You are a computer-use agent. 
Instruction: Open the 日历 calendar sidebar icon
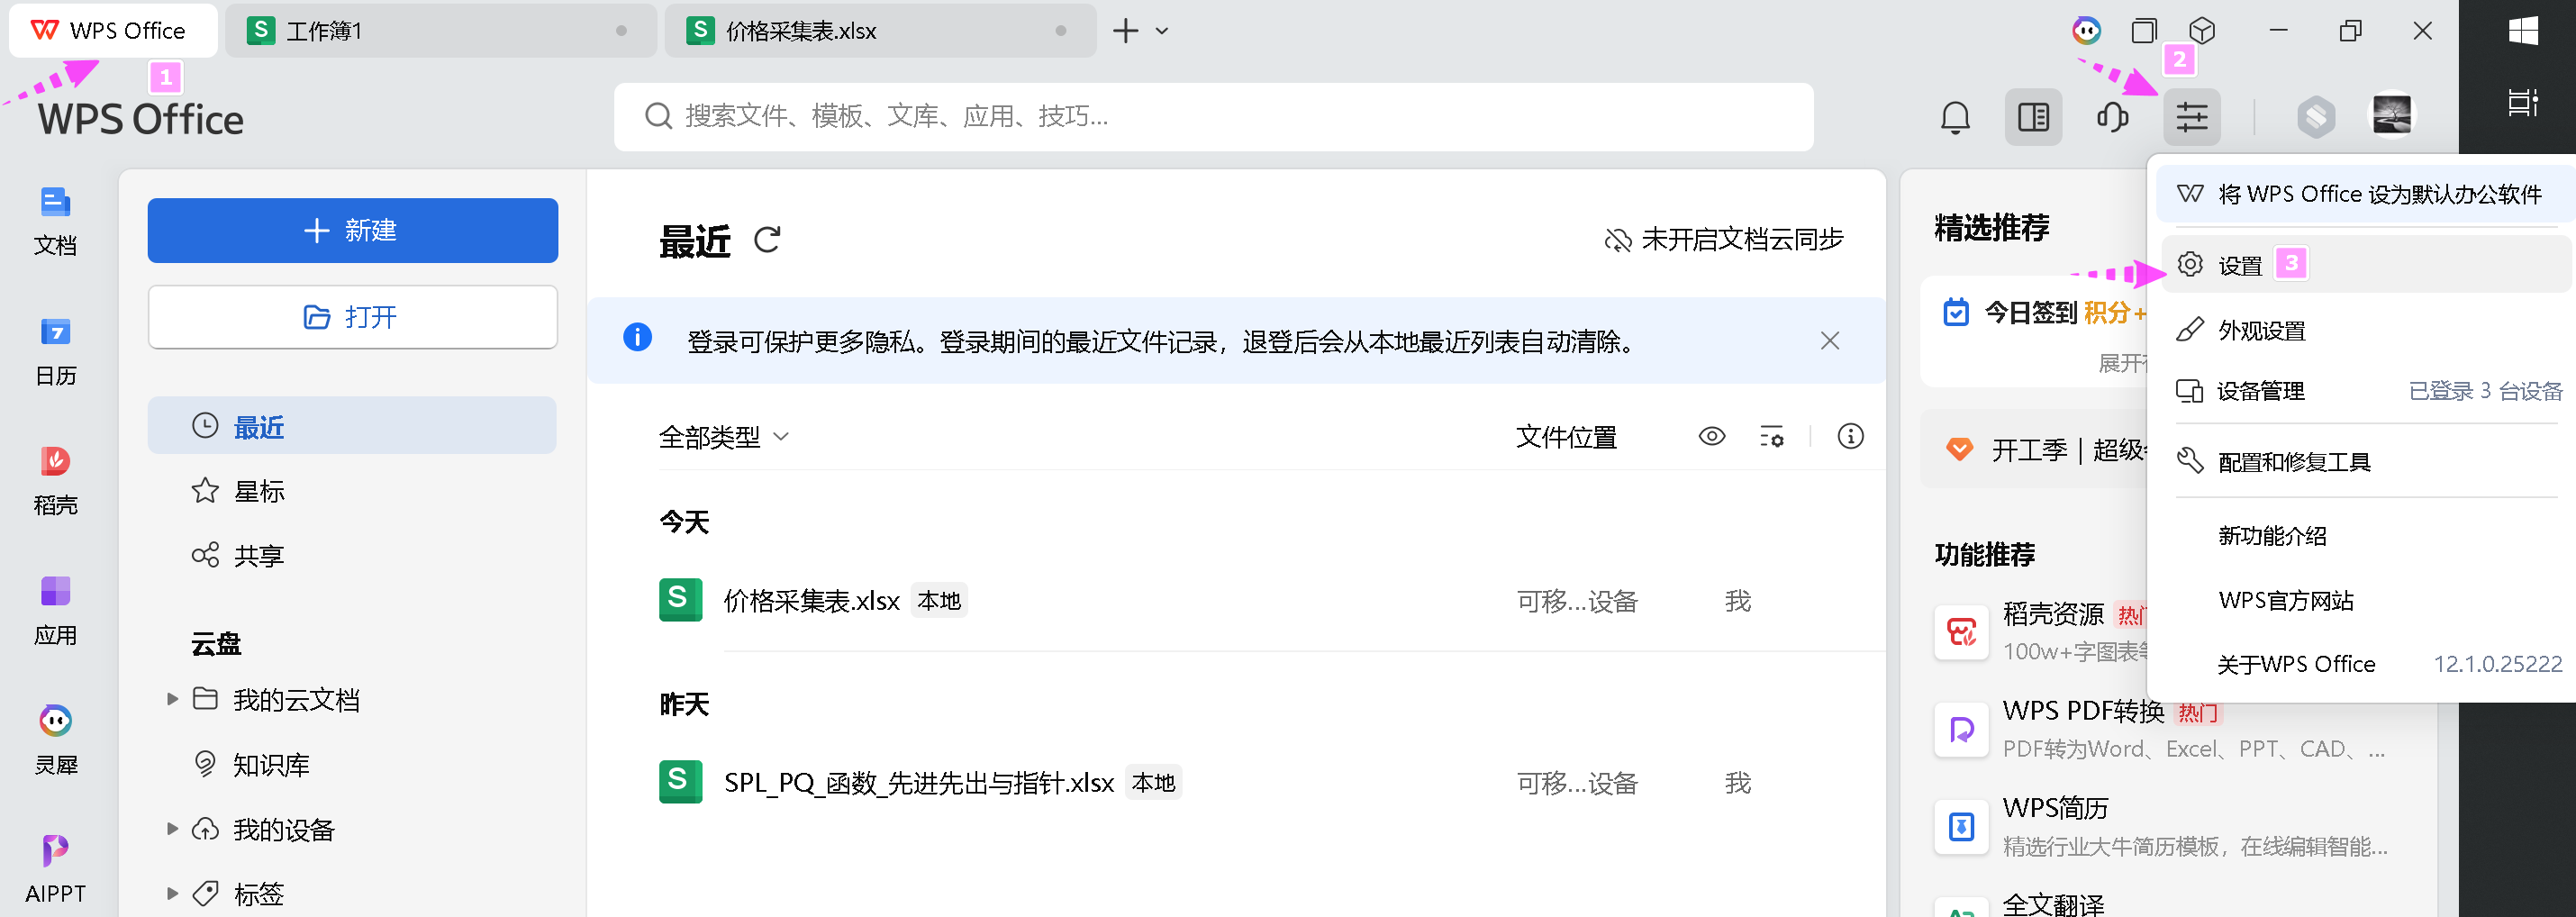pos(55,351)
